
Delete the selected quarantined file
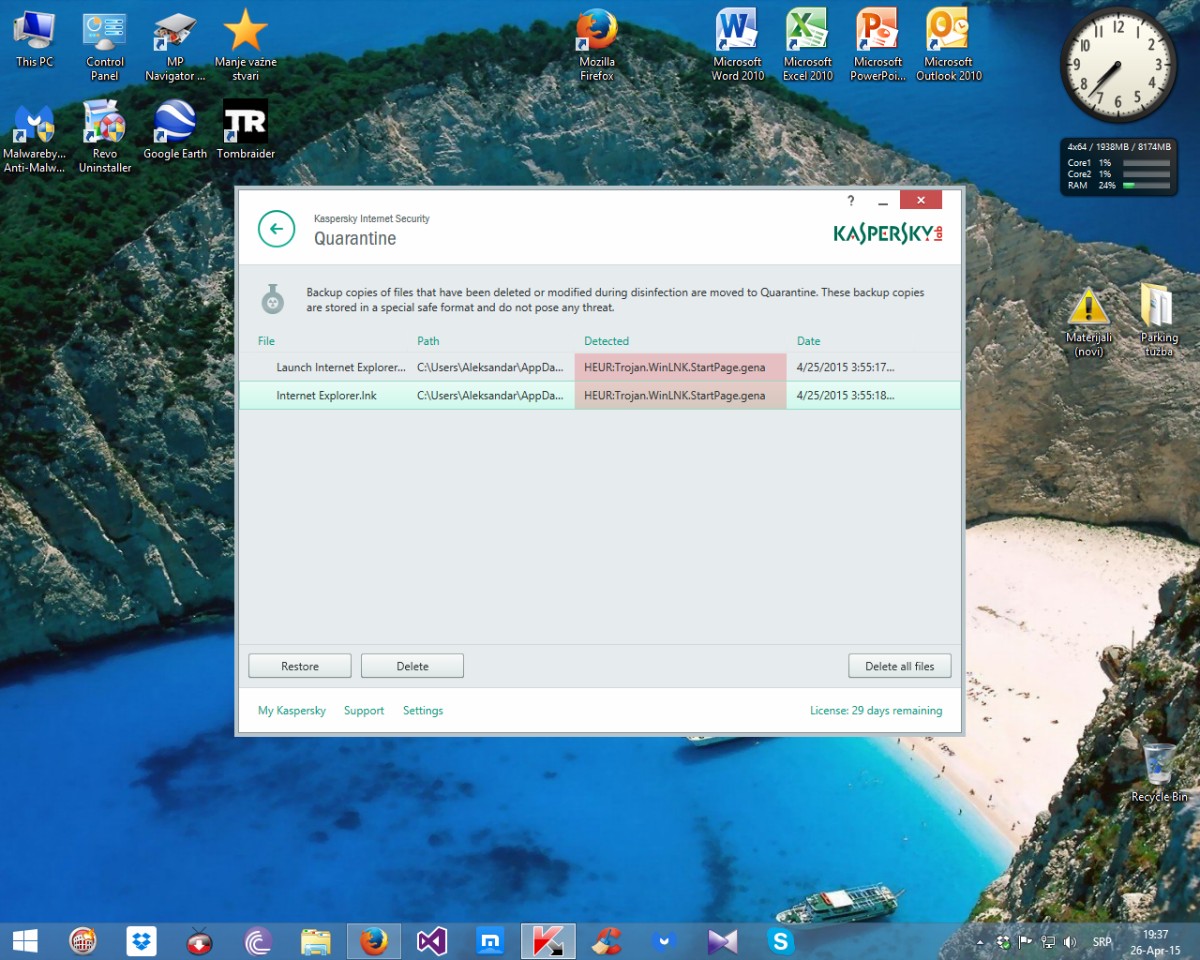tap(412, 666)
